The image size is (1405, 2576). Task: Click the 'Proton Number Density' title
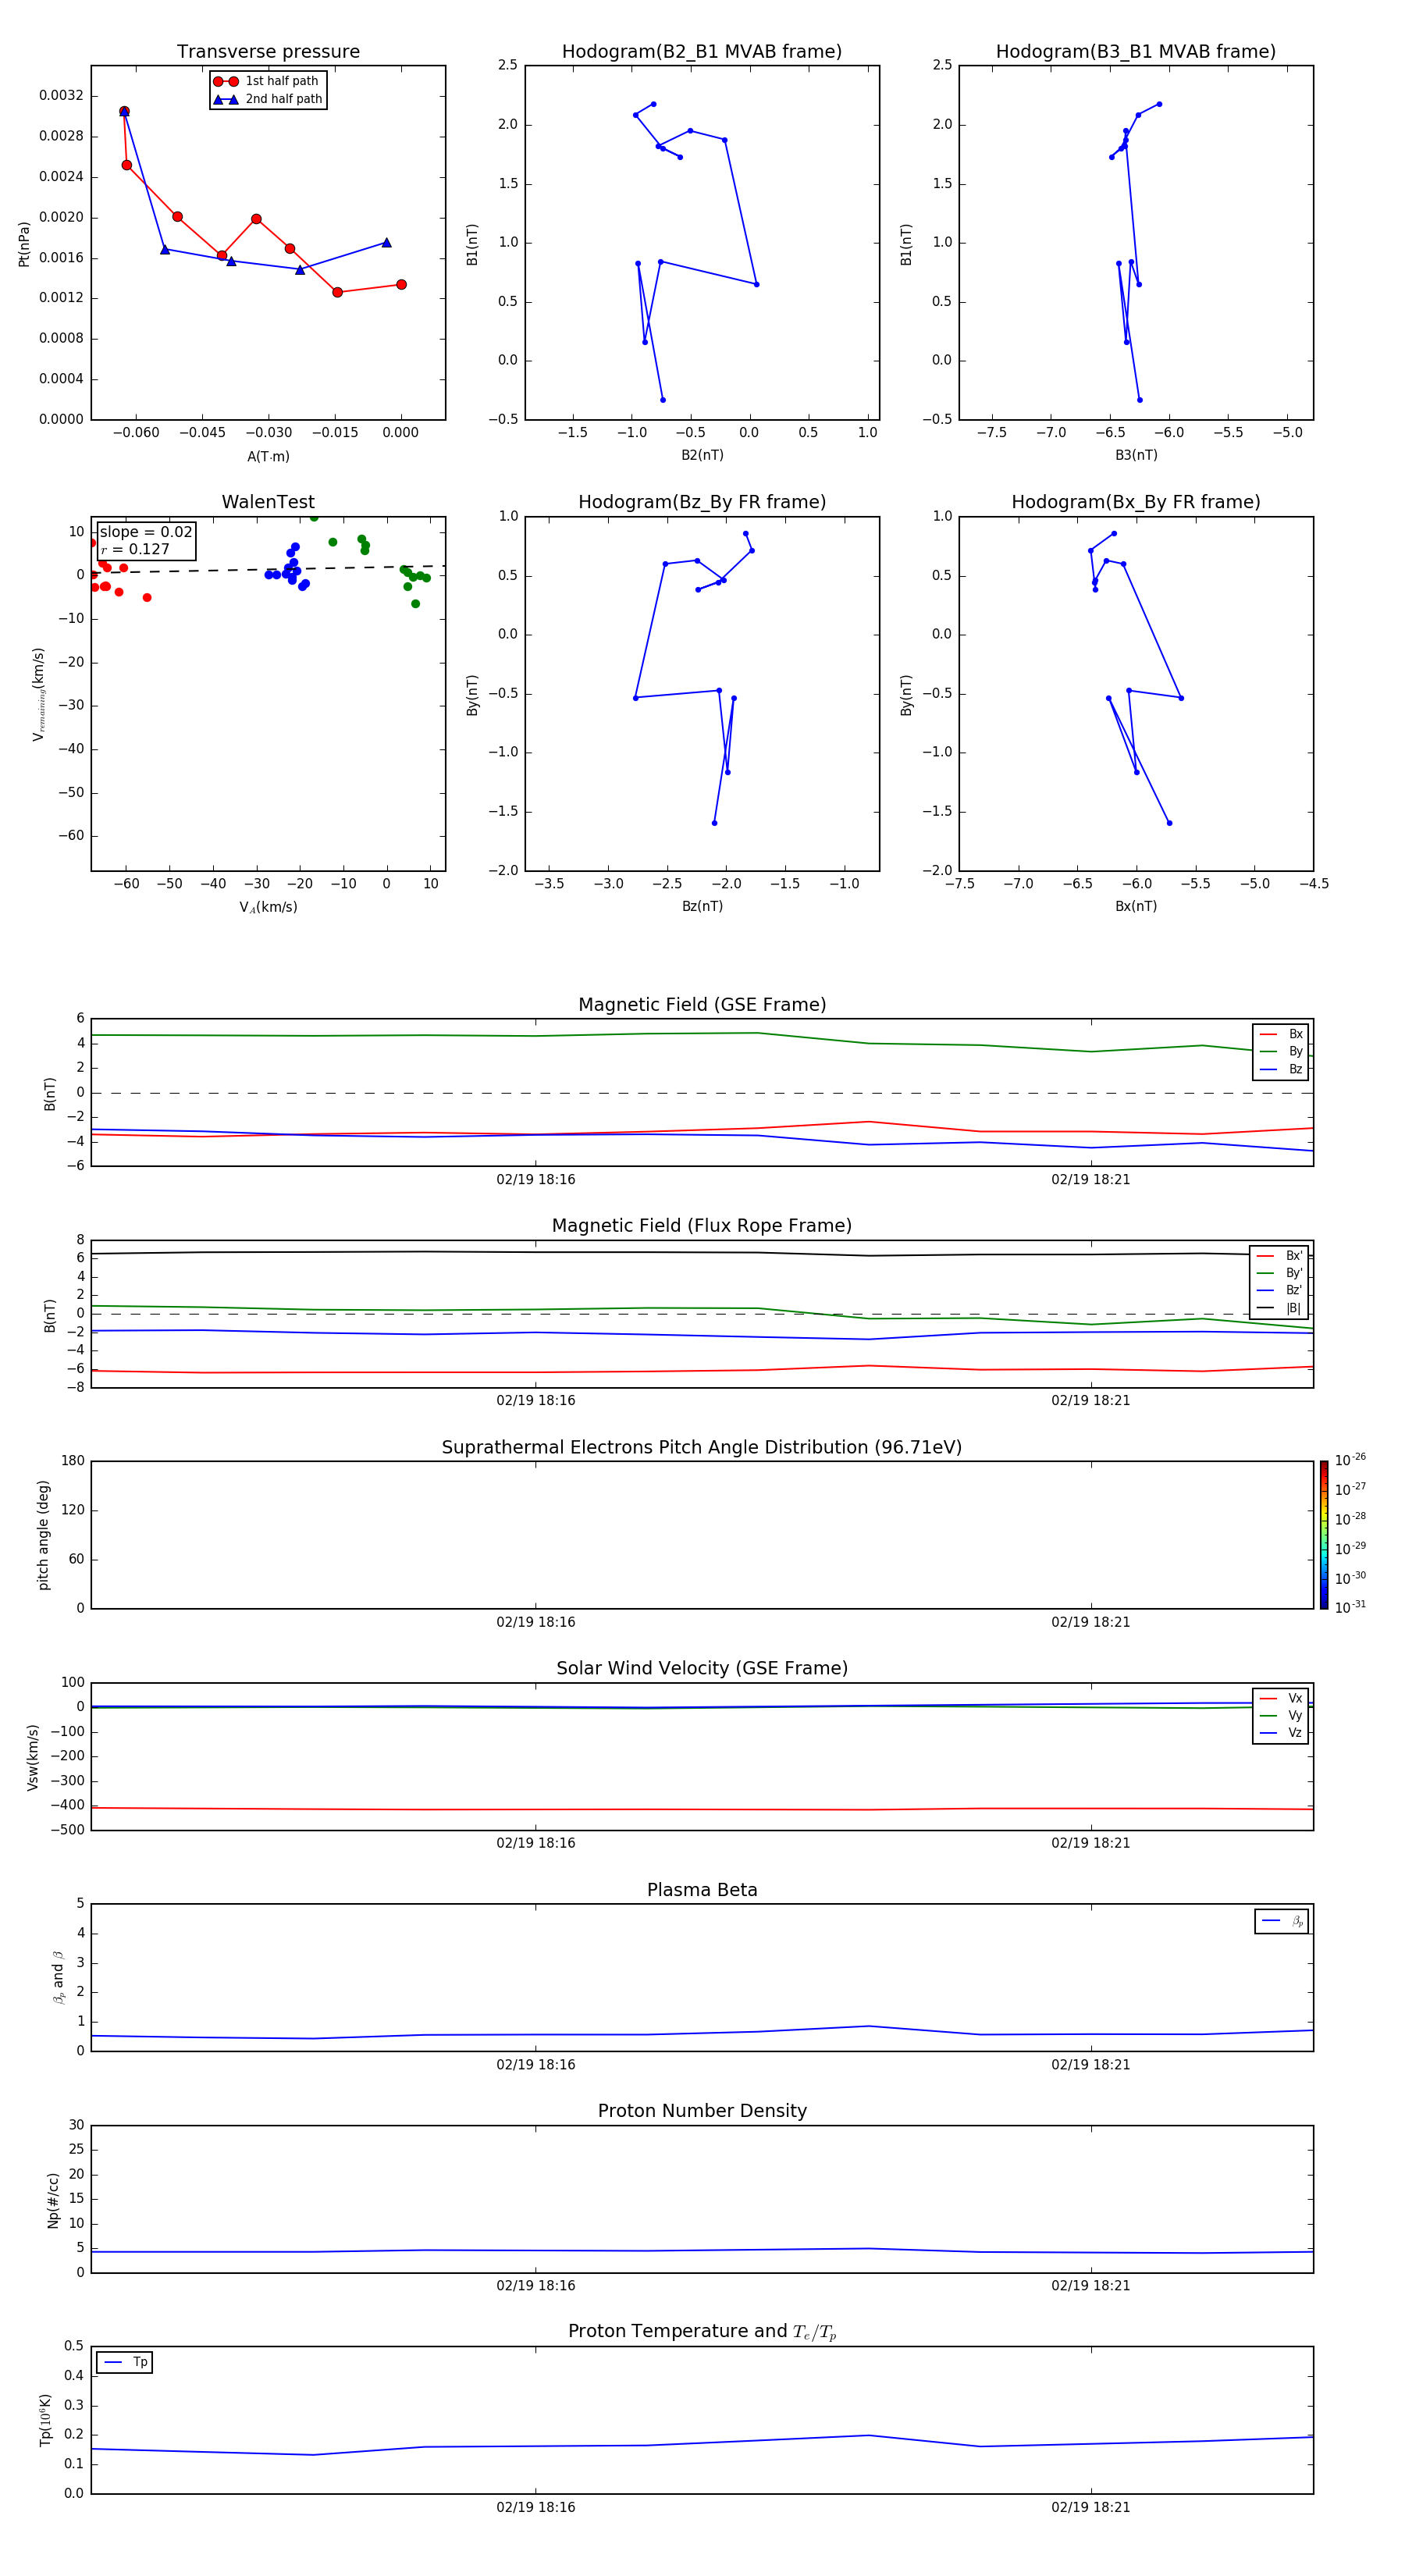coord(702,2111)
